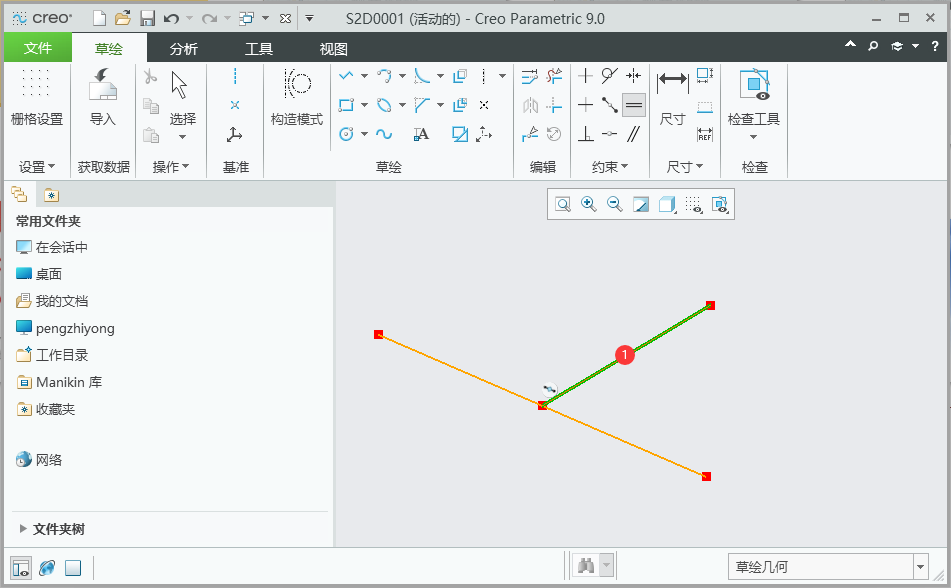The image size is (951, 588).
Task: Switch to the 视图 tab
Action: [x=334, y=49]
